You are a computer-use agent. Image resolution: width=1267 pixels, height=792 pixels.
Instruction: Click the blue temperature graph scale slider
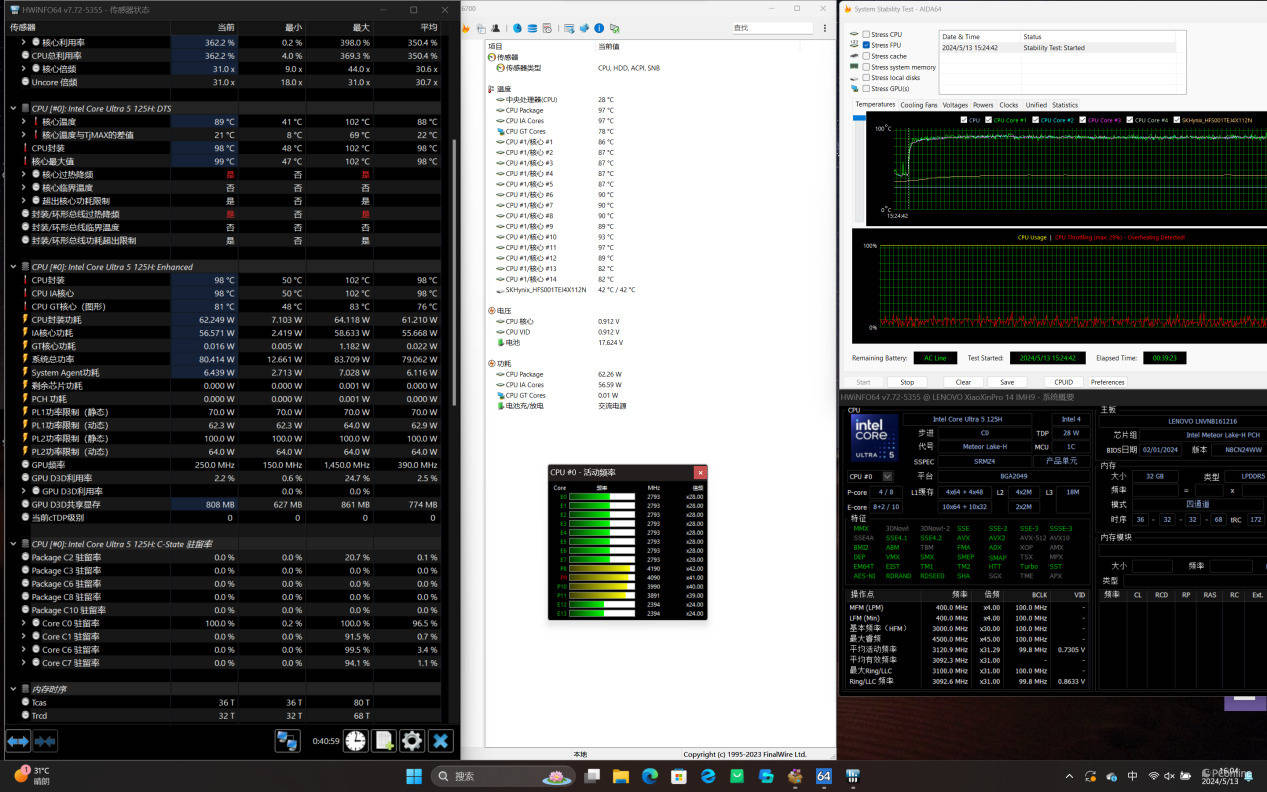[x=860, y=118]
